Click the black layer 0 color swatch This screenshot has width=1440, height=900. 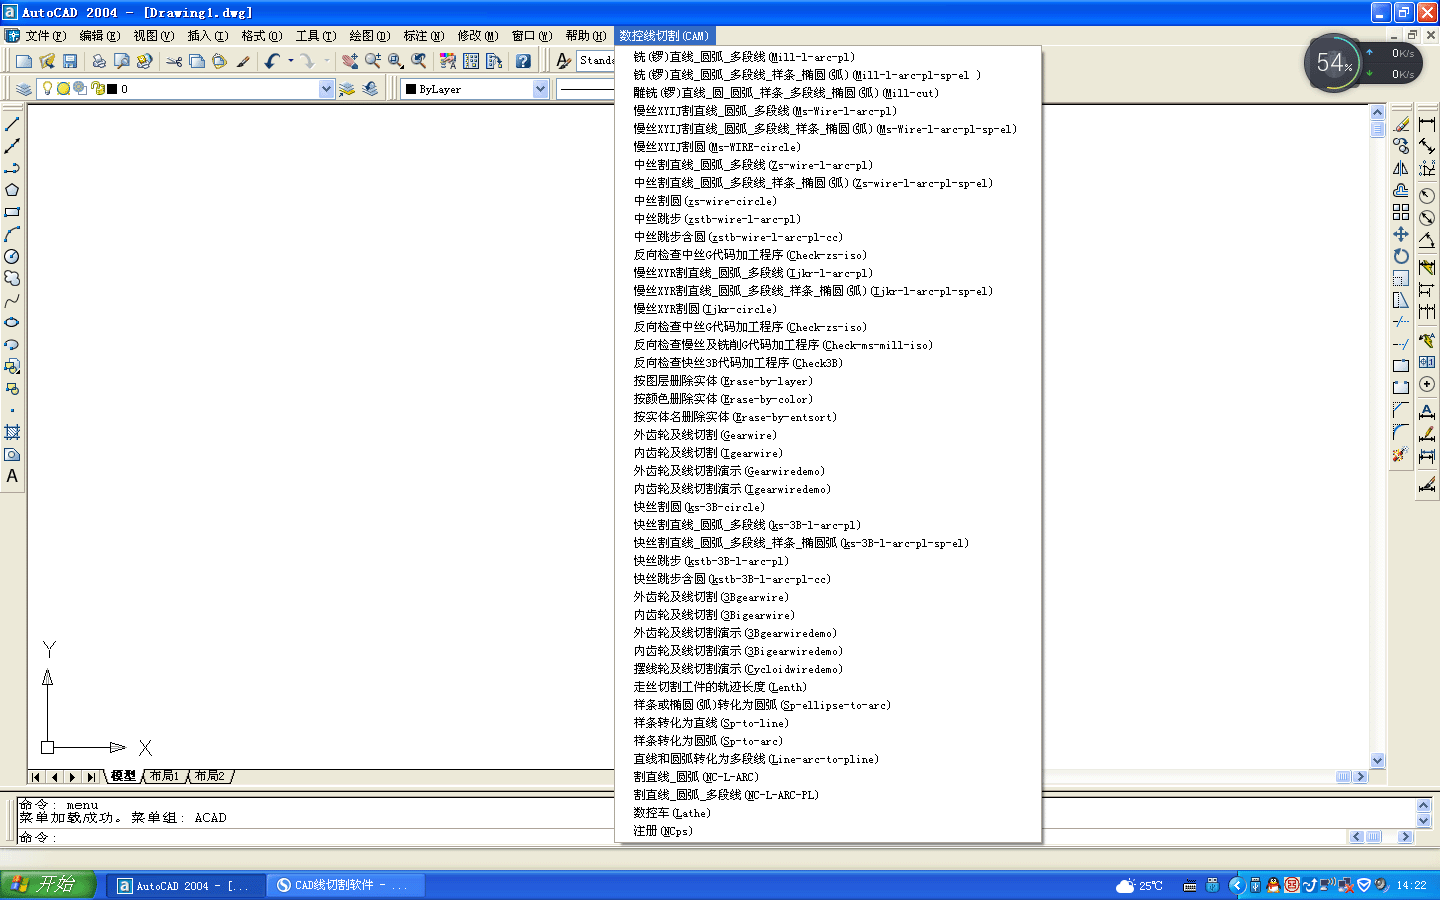112,89
